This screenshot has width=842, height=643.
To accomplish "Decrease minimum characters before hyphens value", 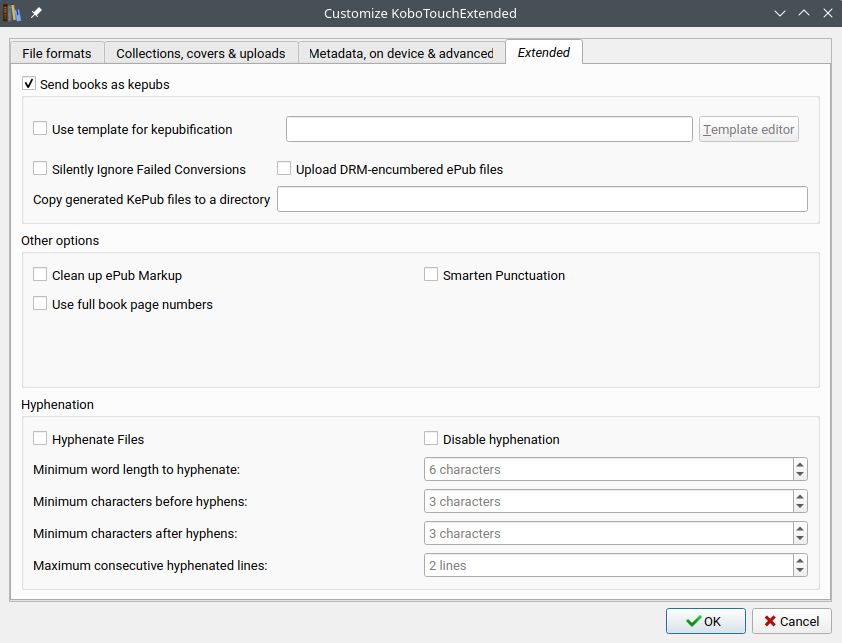I will coord(800,507).
